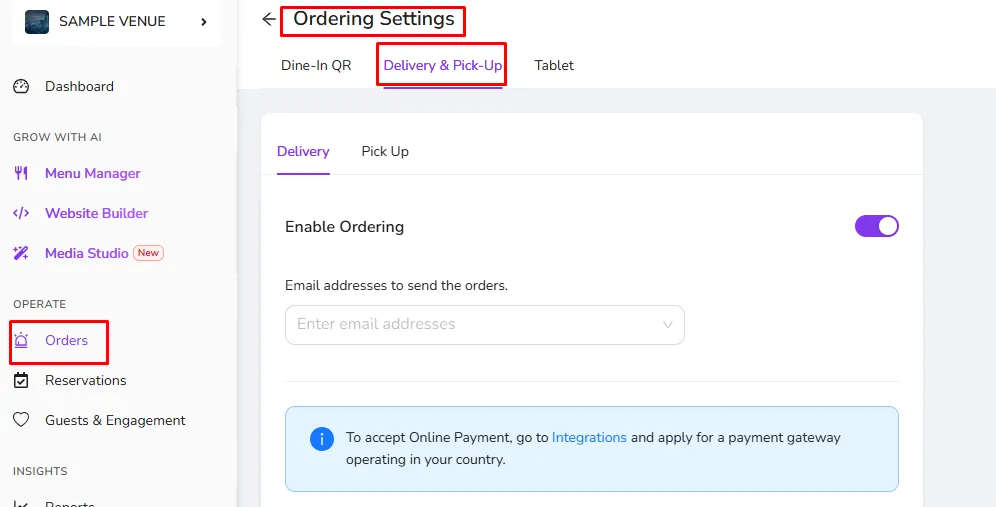996x507 pixels.
Task: Click the Guests & Engagement heart icon
Action: pyautogui.click(x=21, y=420)
